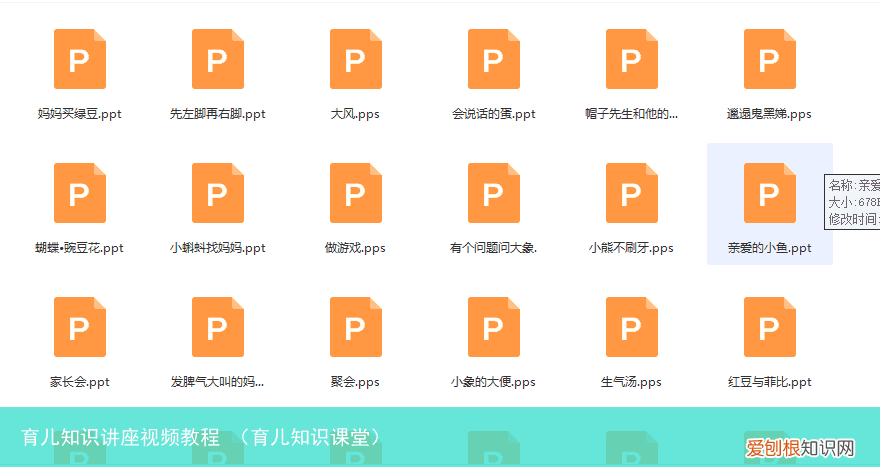
Task: Select the 发脾气大叫的妈... file icon
Action: 218,327
